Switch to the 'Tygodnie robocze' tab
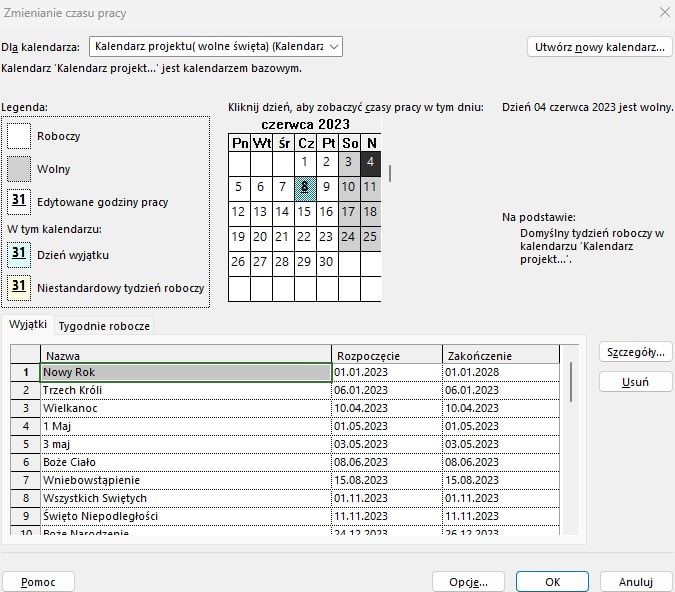Viewport: 675px width, 592px height. point(104,325)
